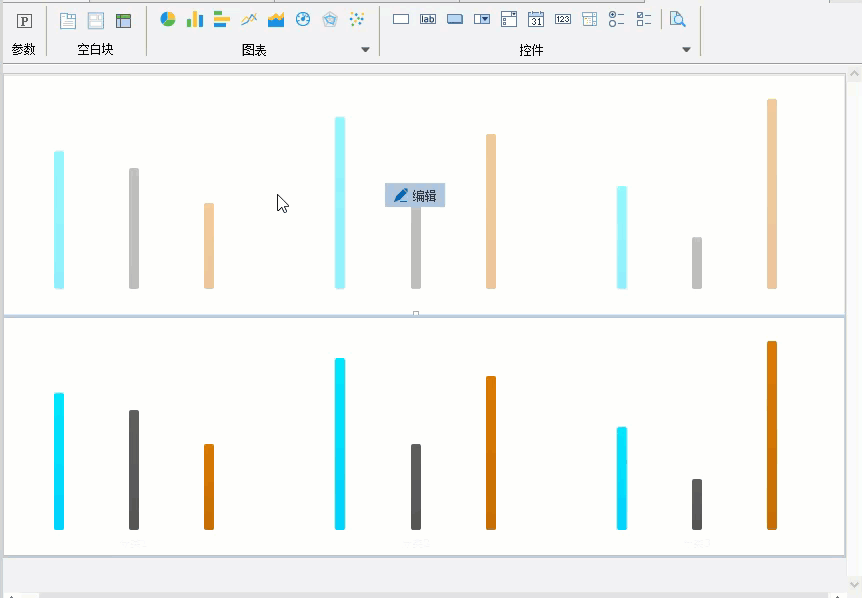
Task: Add a scatter chart
Action: (357, 19)
